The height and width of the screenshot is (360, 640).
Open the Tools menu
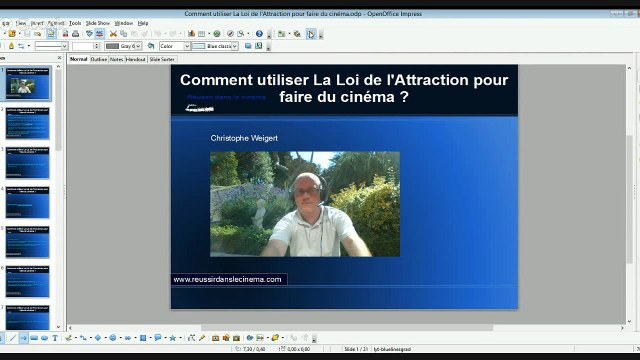coord(75,23)
